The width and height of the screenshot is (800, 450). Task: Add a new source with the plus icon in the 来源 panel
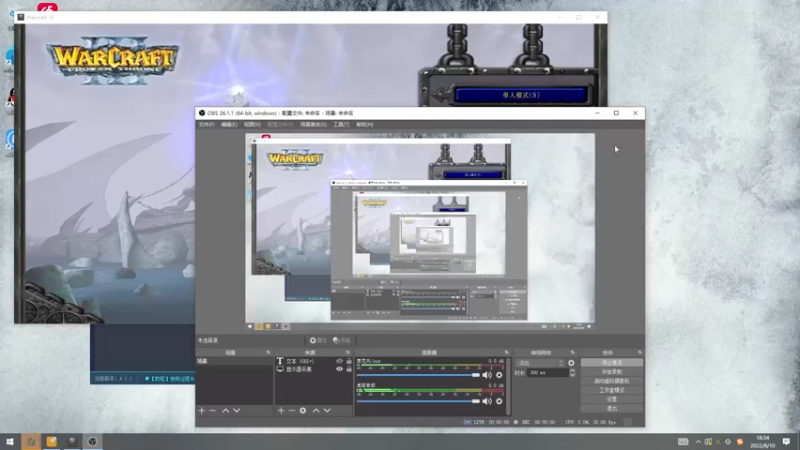(x=281, y=410)
